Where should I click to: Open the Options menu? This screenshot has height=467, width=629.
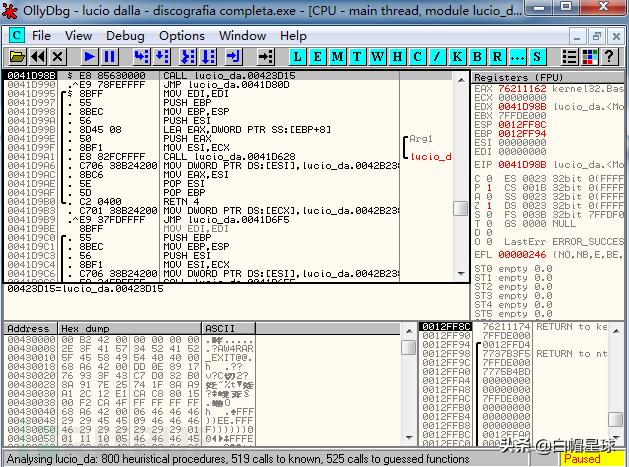(181, 35)
